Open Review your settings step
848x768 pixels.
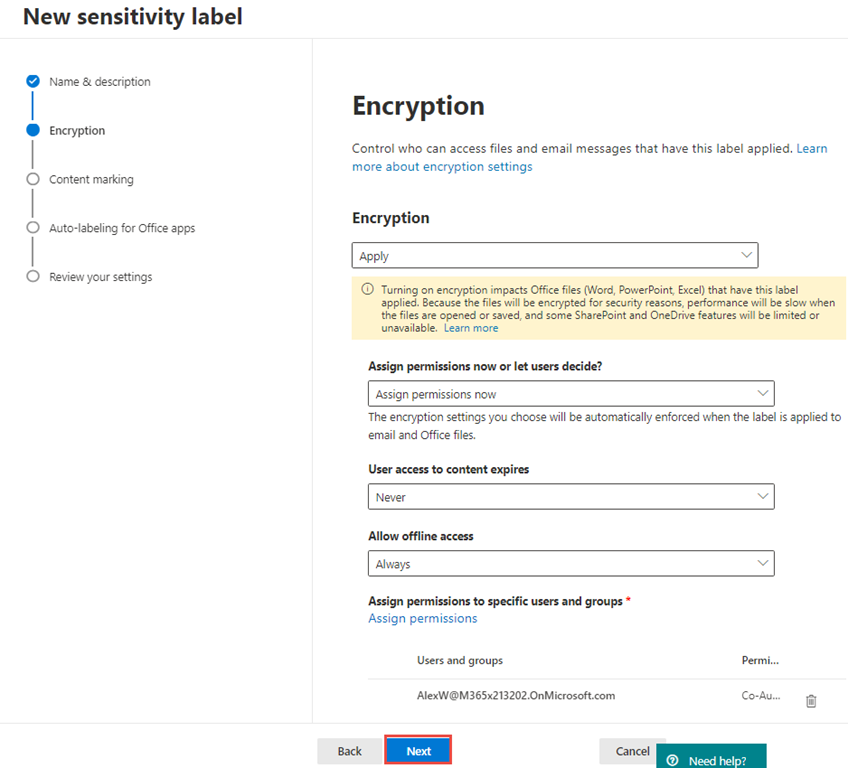(x=100, y=277)
